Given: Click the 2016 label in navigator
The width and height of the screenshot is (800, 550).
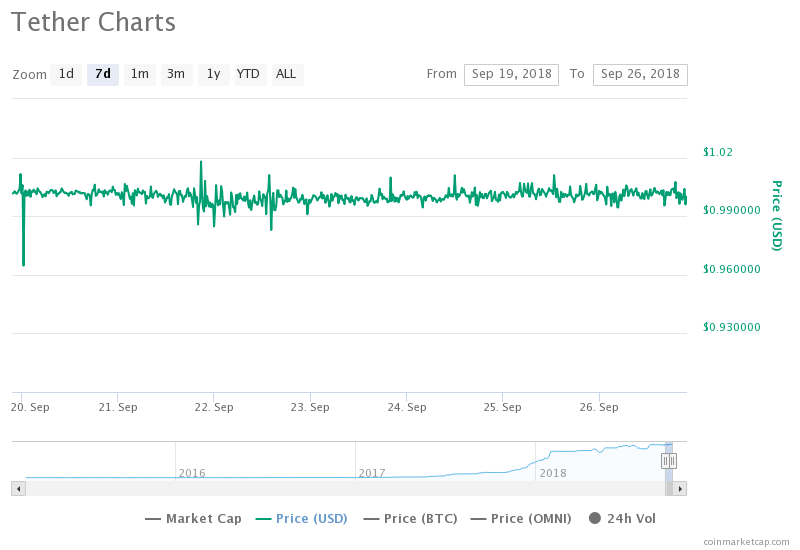Looking at the screenshot, I should pos(192,473).
